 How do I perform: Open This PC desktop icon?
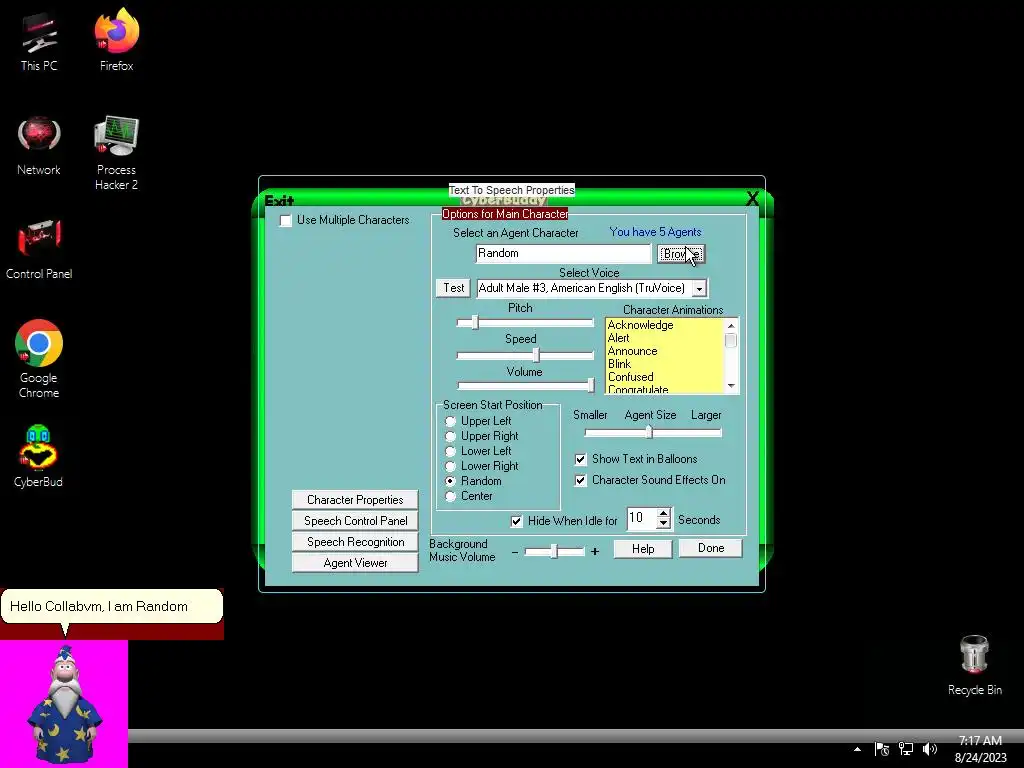39,42
